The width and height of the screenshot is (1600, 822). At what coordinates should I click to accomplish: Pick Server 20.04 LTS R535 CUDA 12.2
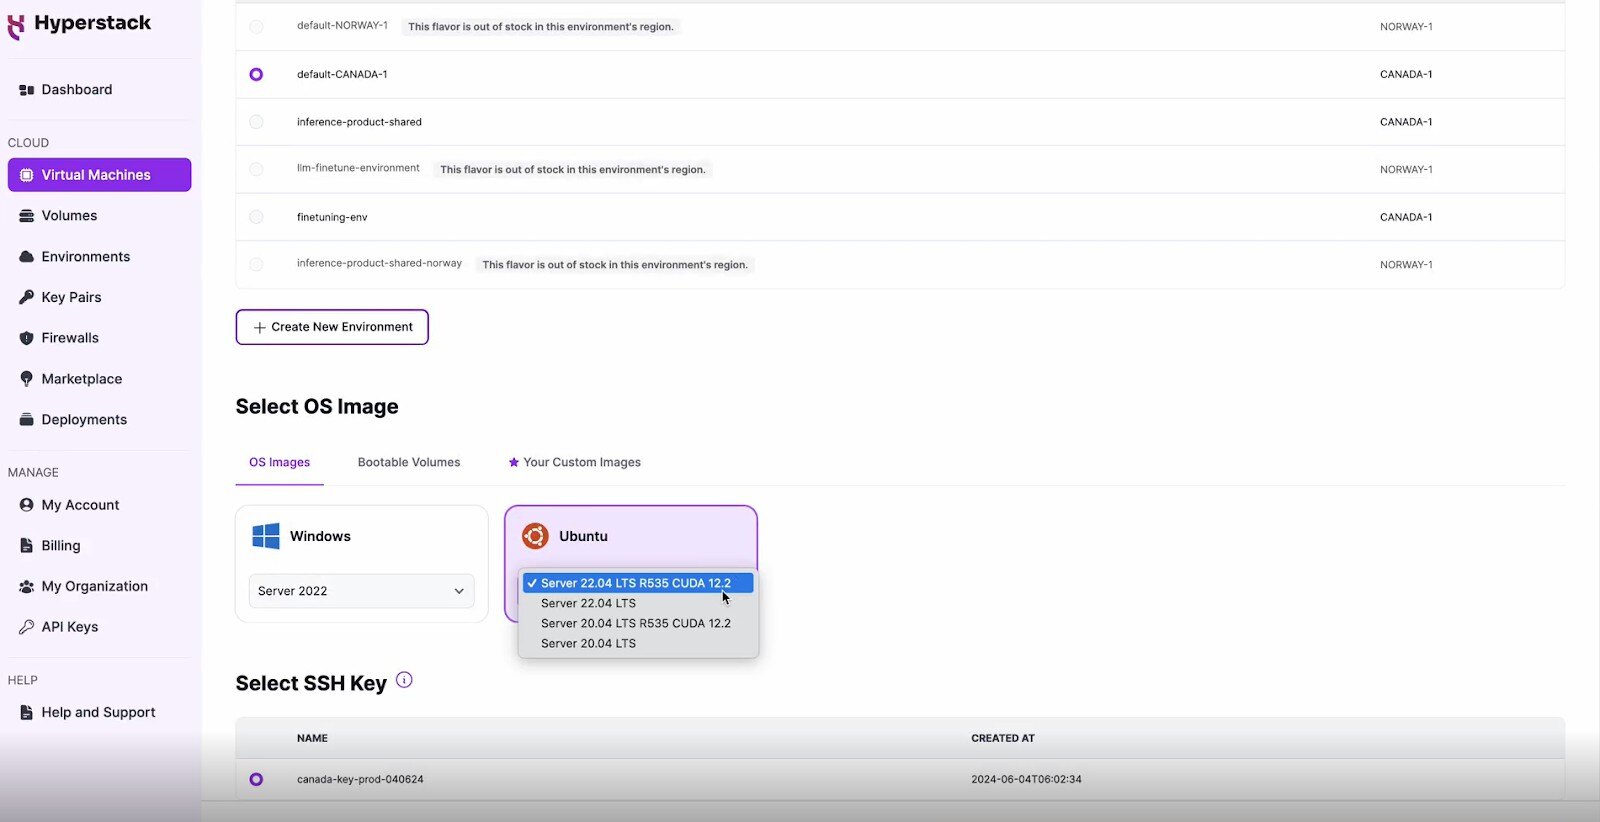point(635,623)
